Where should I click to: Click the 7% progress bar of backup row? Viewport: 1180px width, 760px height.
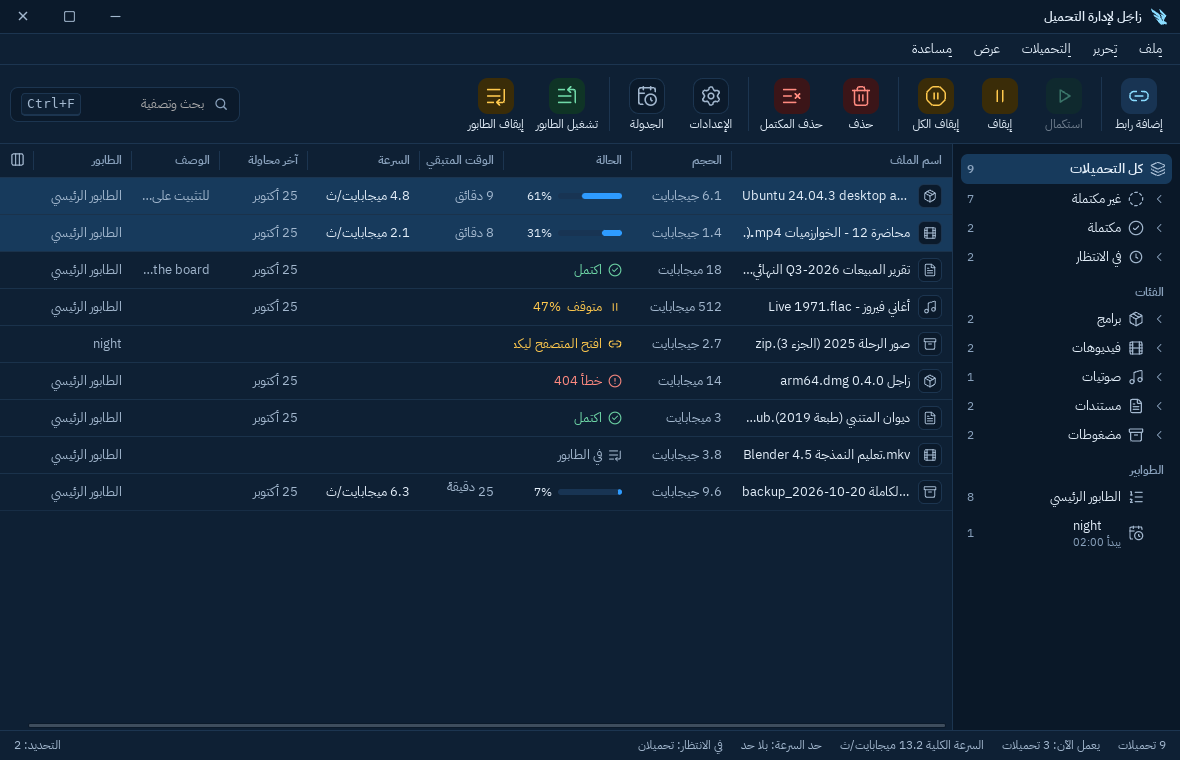point(590,491)
